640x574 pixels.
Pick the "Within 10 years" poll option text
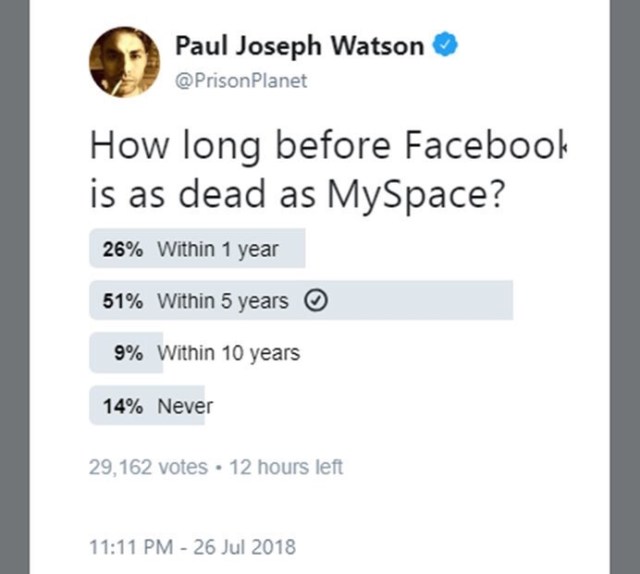click(228, 353)
